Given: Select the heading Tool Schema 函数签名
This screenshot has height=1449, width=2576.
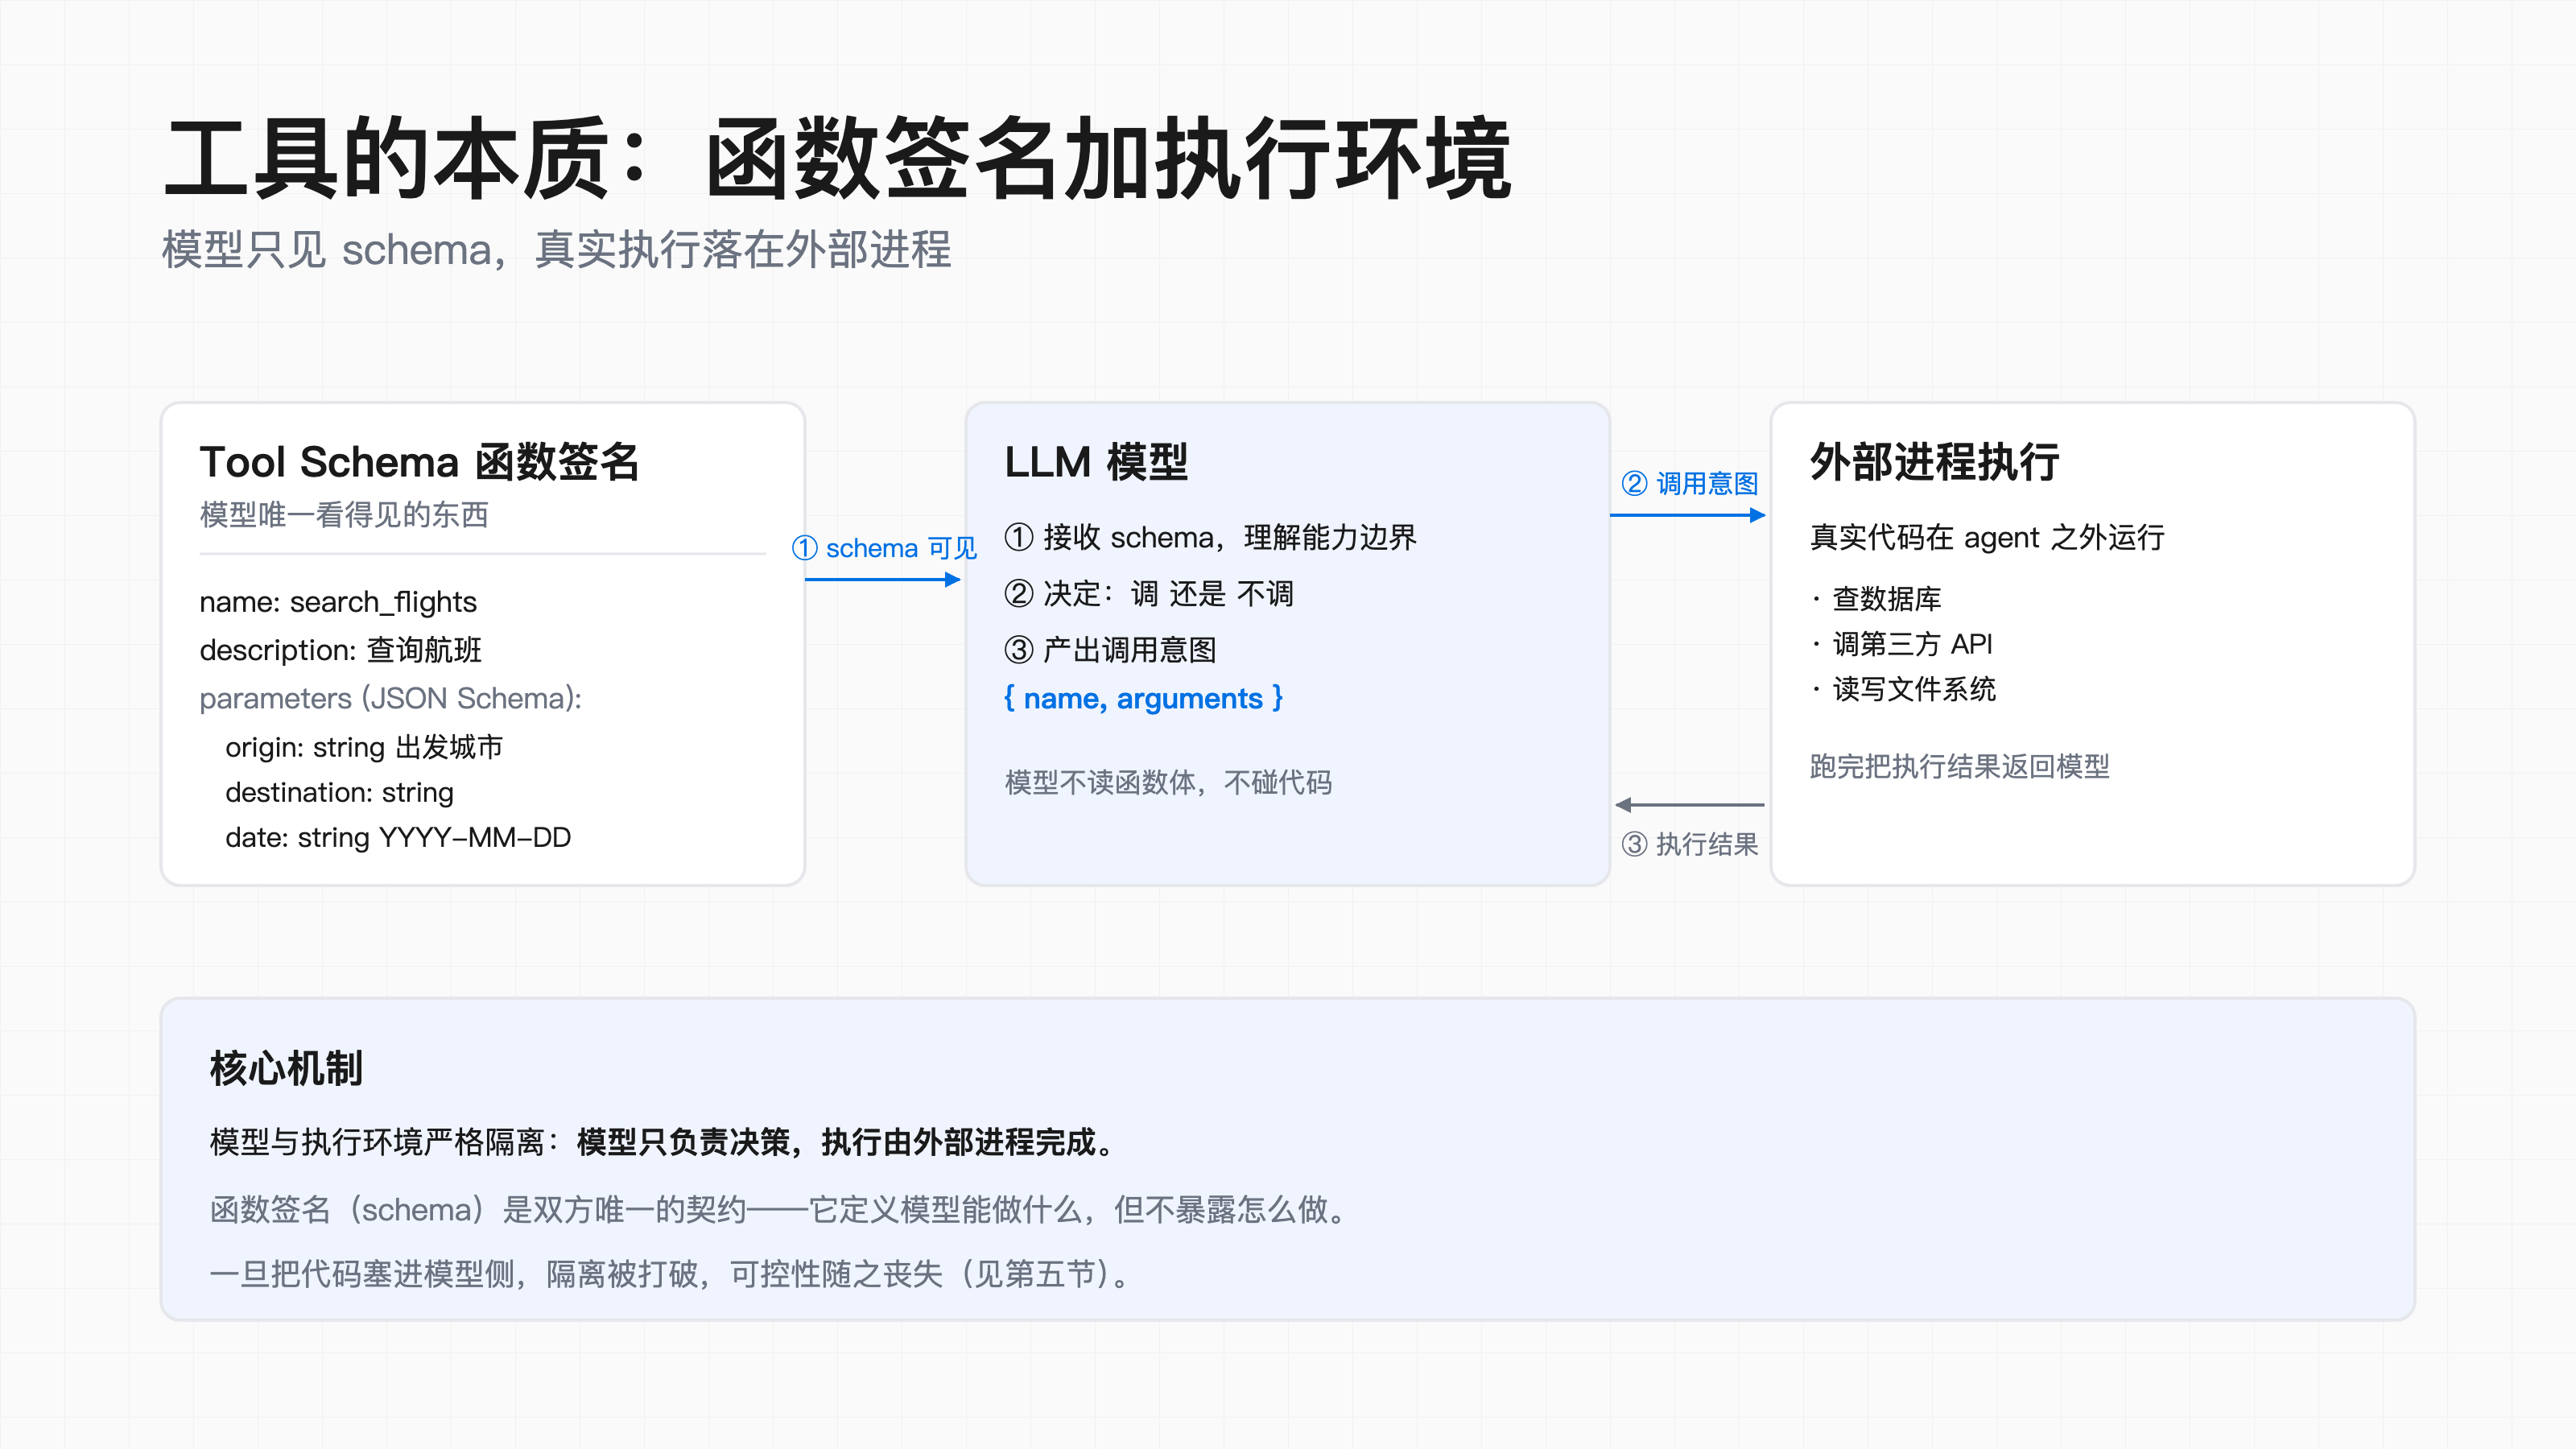Looking at the screenshot, I should coord(419,462).
